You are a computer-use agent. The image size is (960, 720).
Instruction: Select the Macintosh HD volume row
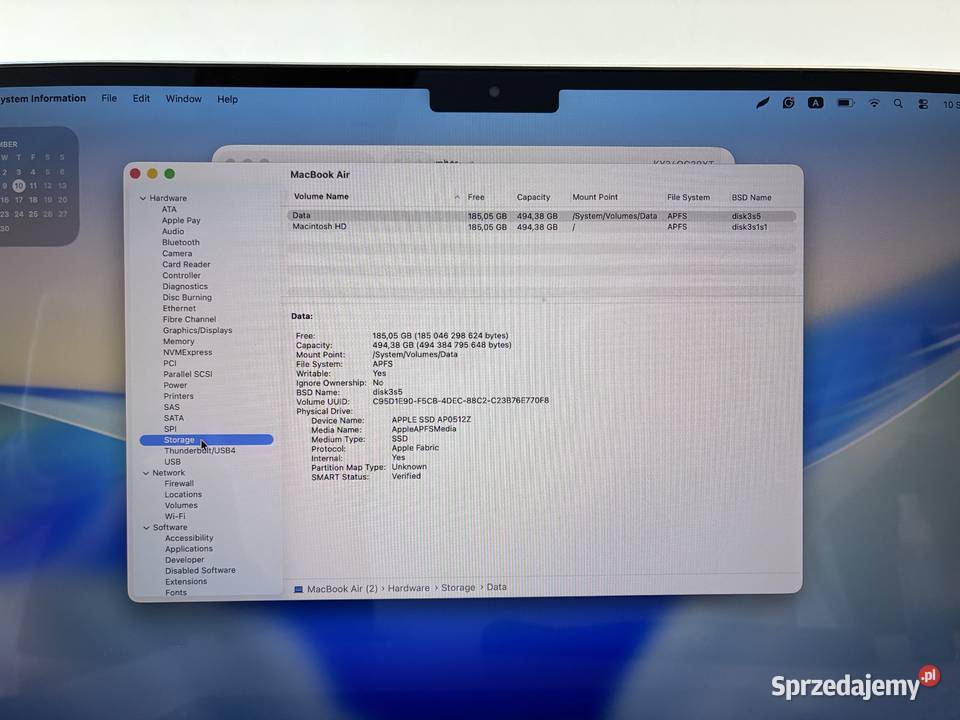[541, 227]
